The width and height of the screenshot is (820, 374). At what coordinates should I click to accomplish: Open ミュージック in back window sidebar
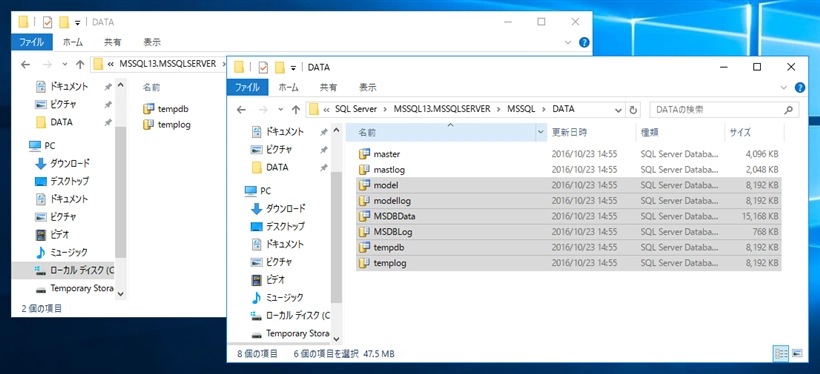point(61,253)
